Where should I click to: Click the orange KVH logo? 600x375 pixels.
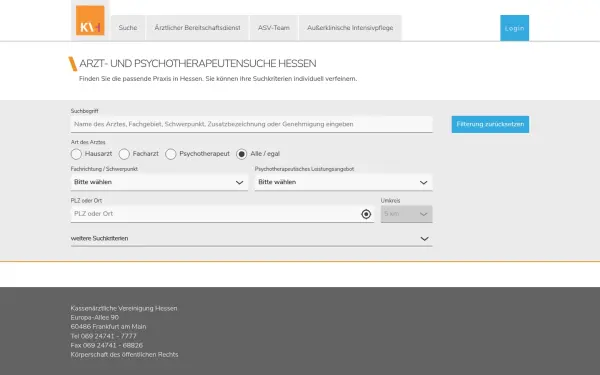90,20
